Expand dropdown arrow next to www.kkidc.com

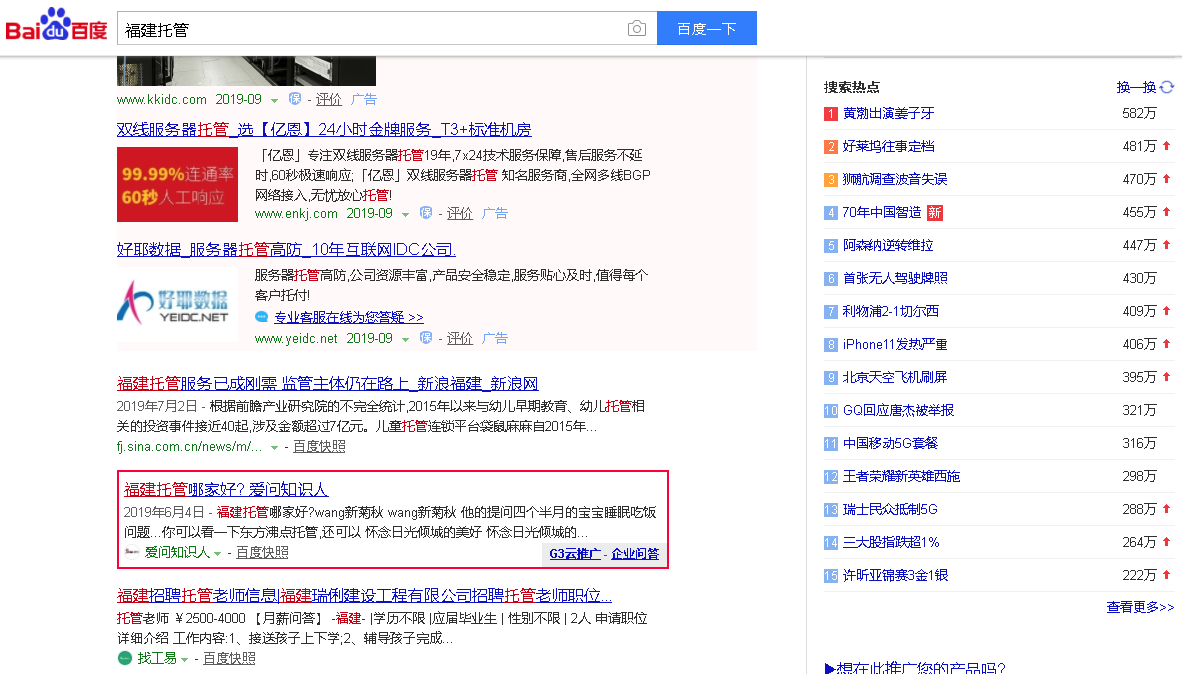tap(274, 100)
